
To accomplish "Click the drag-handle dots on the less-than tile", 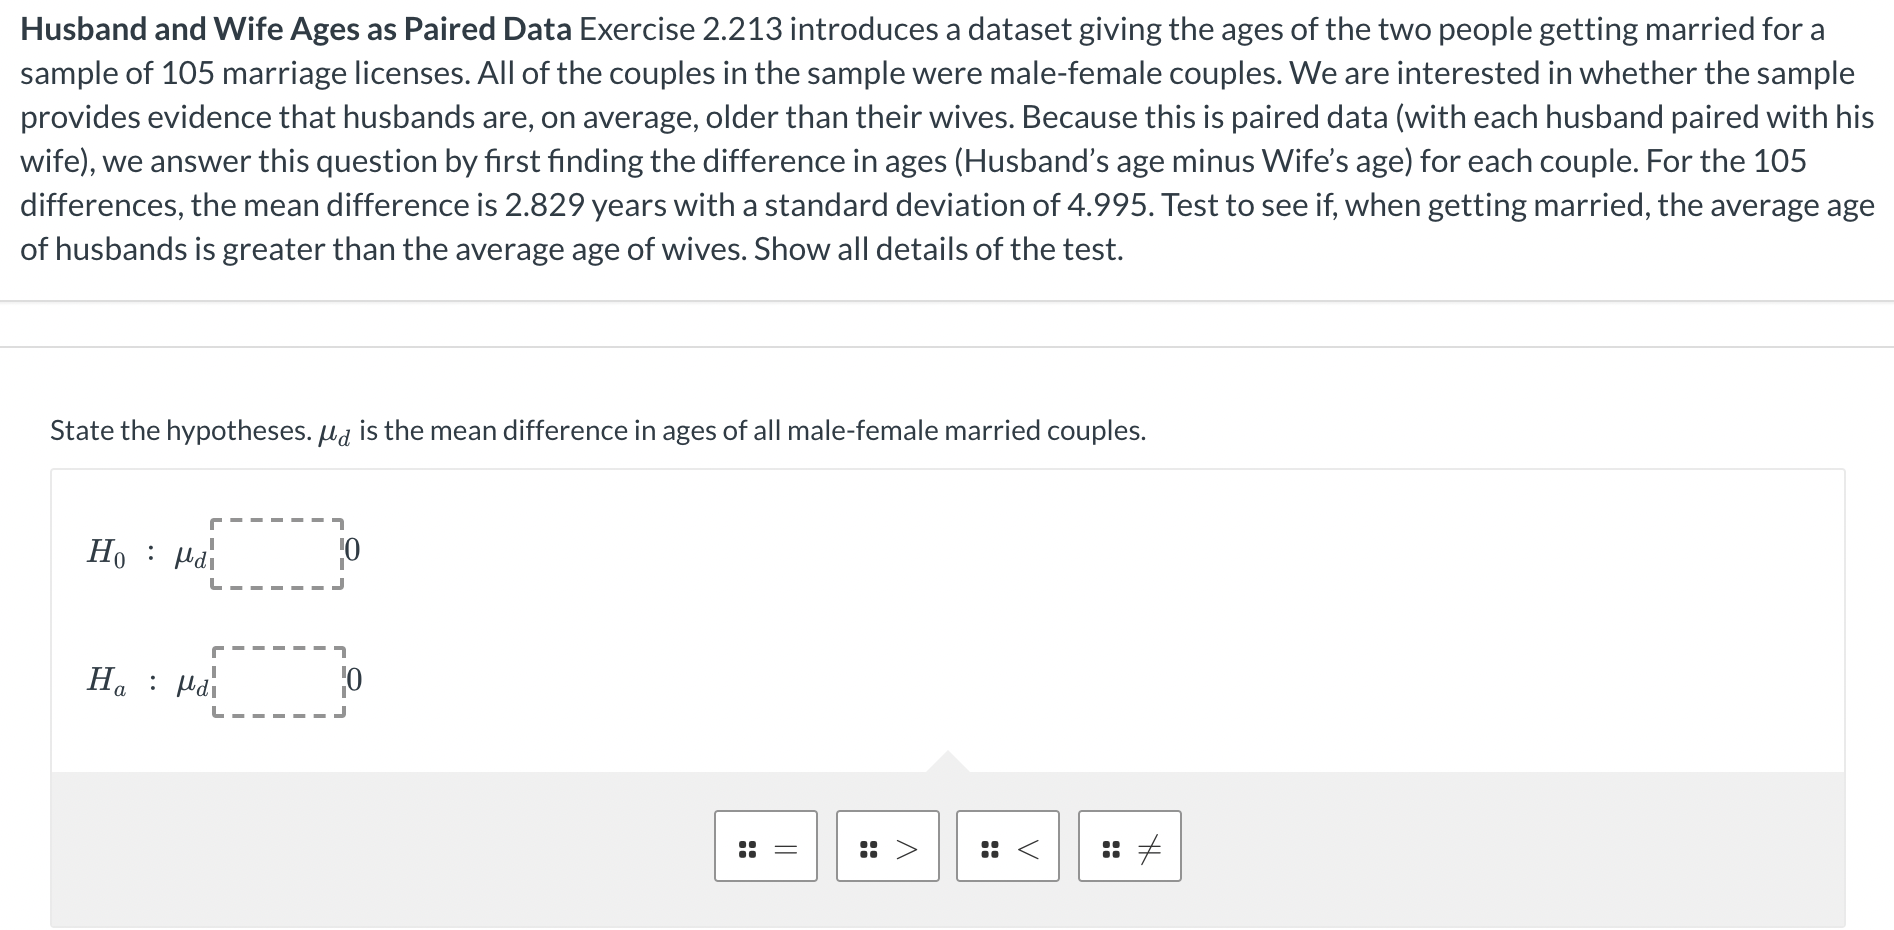I will coord(989,846).
